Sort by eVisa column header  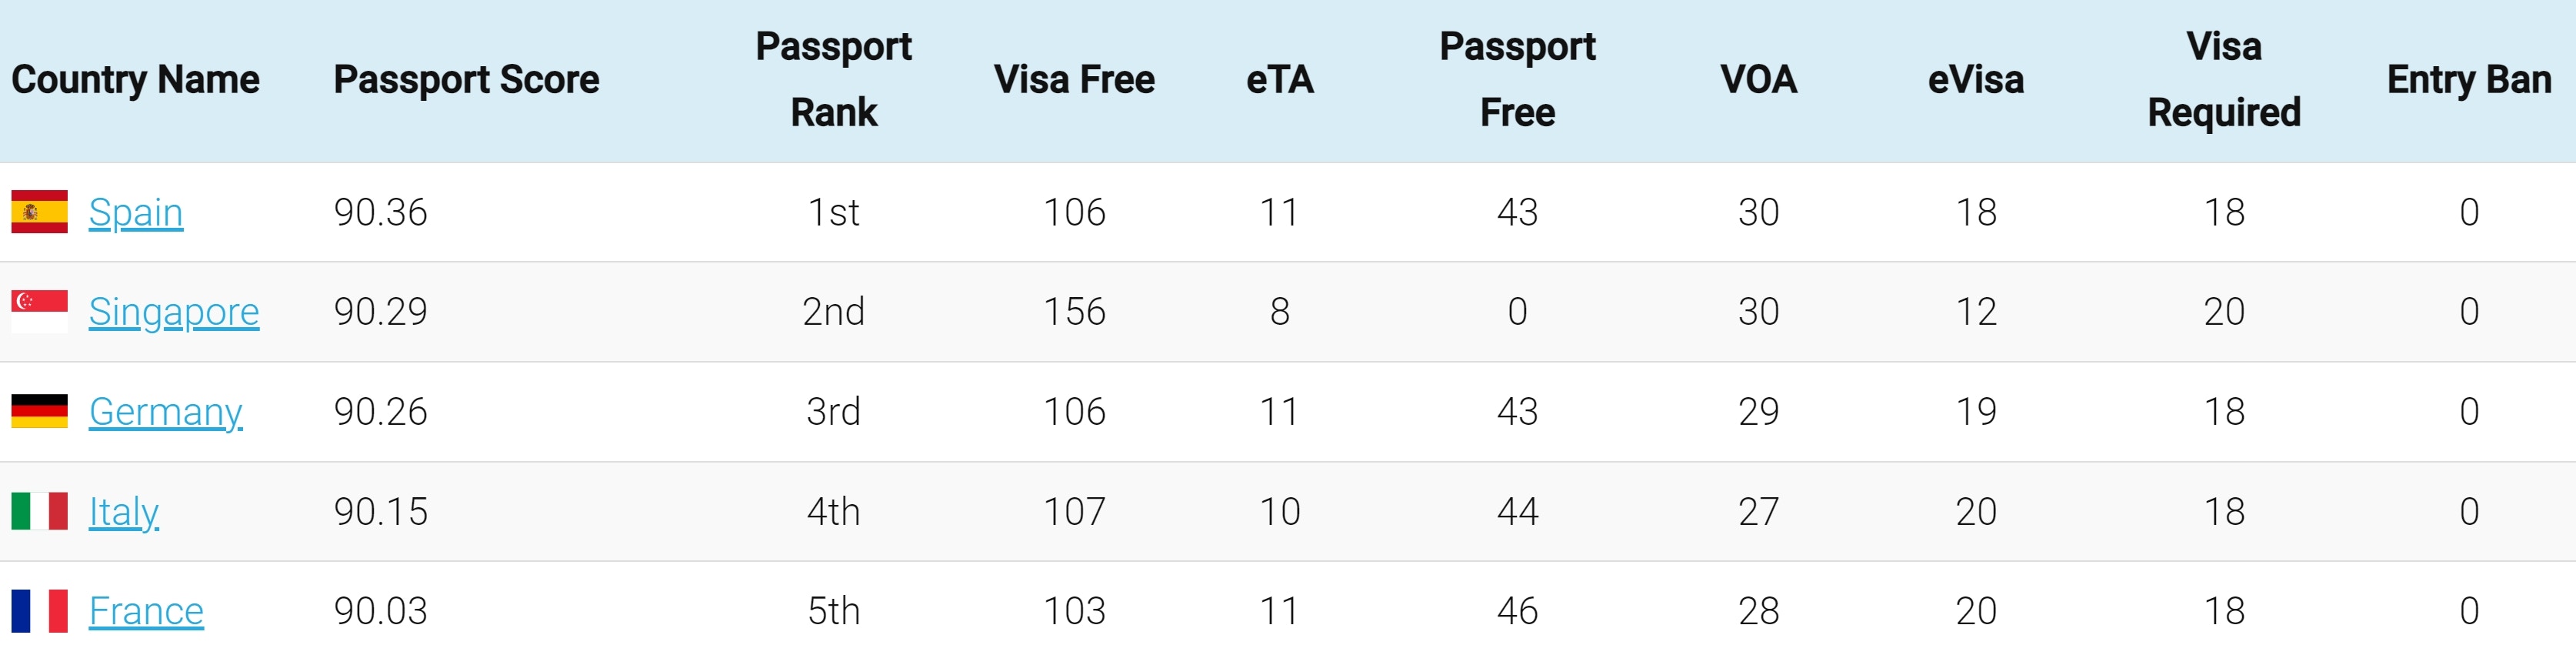(1976, 80)
